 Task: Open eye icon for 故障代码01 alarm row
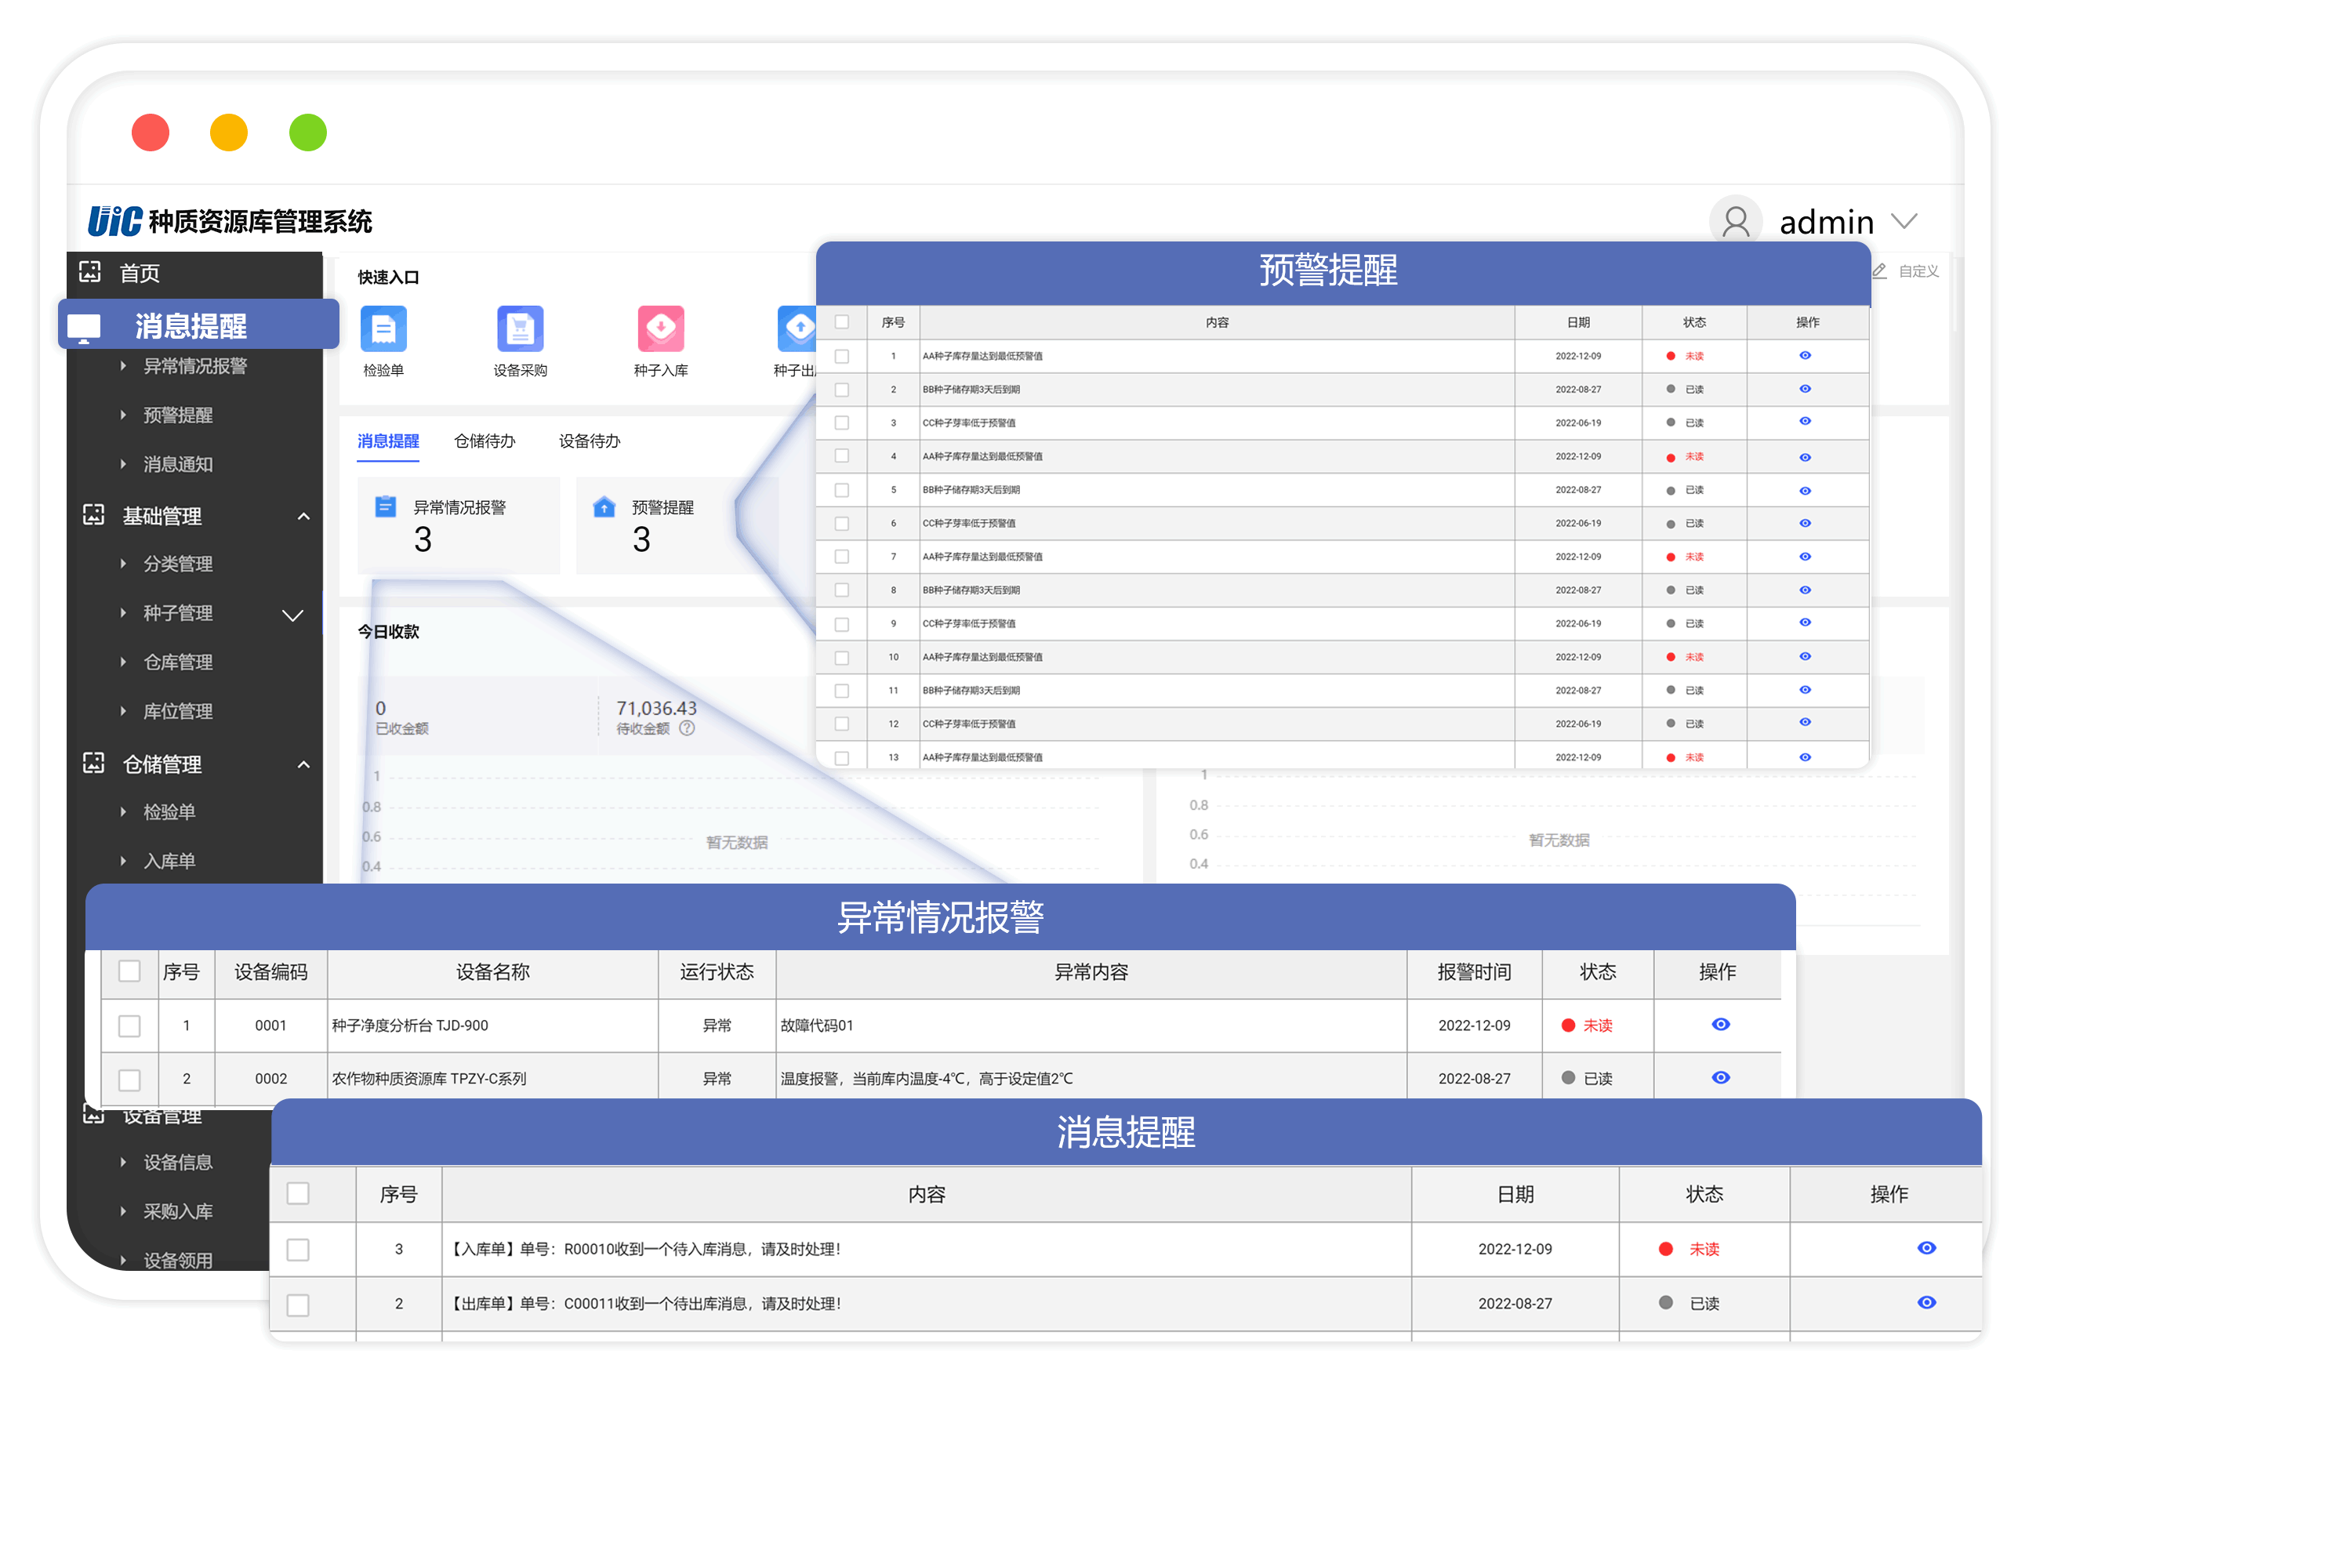(1720, 1025)
